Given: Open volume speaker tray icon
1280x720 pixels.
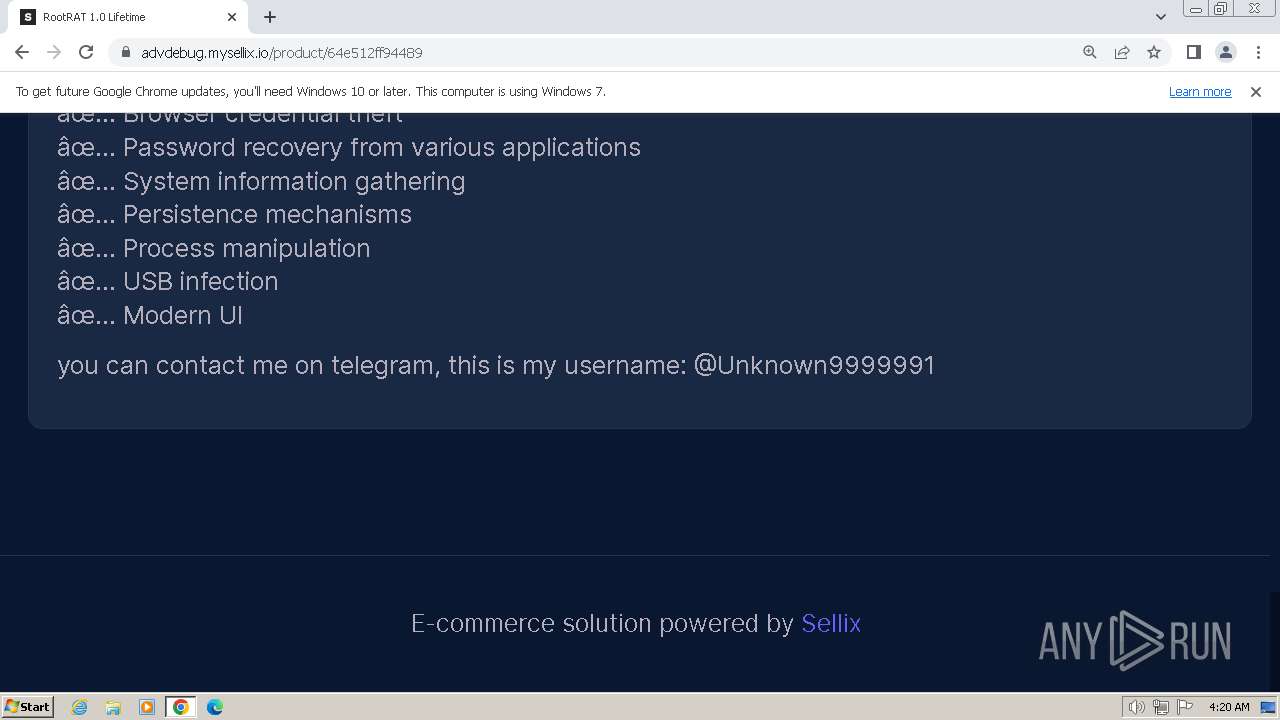Looking at the screenshot, I should pos(1136,707).
